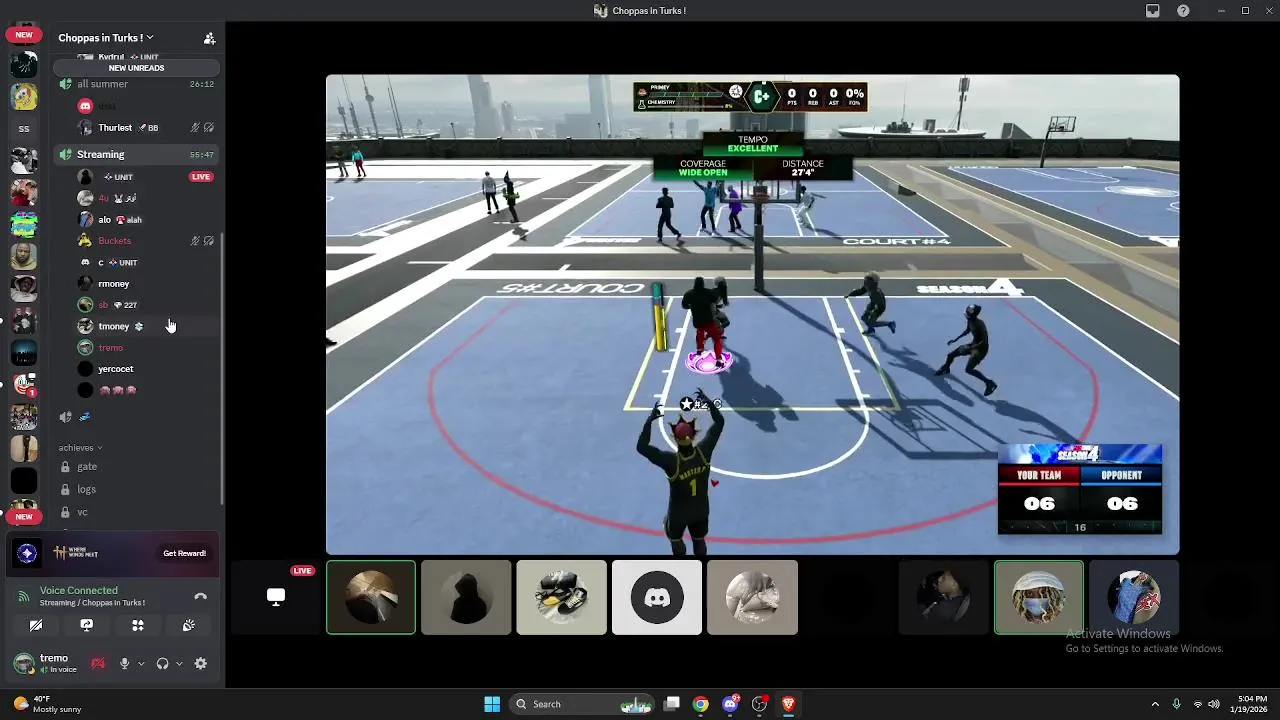Select user Thurlest in all summer channel
Viewport: 1280px width, 720px height.
pos(146,128)
